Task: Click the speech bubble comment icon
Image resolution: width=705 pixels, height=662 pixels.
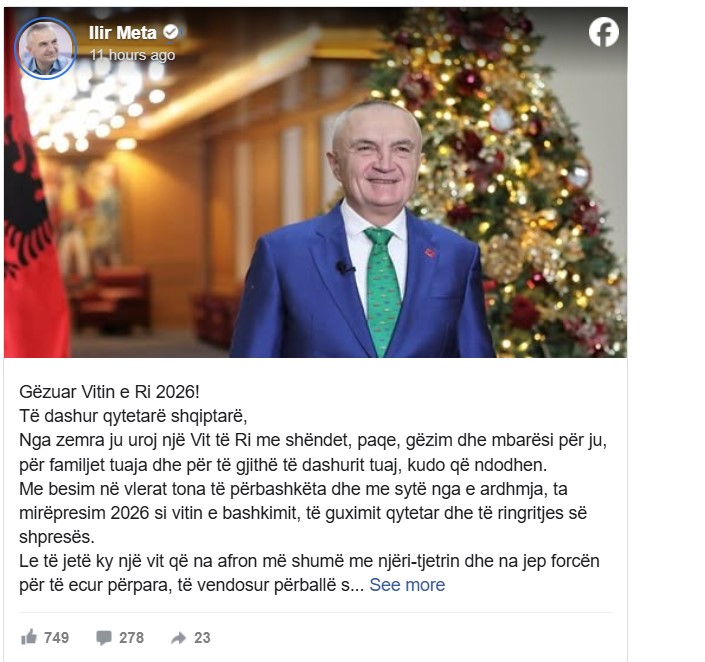Action: 103,638
